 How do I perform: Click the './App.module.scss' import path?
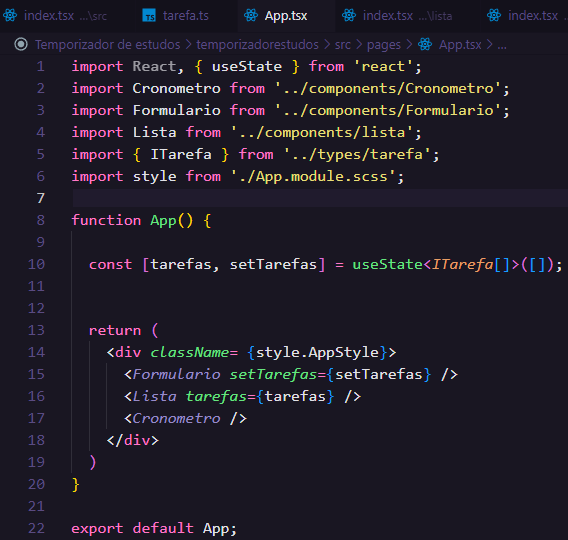click(x=313, y=177)
